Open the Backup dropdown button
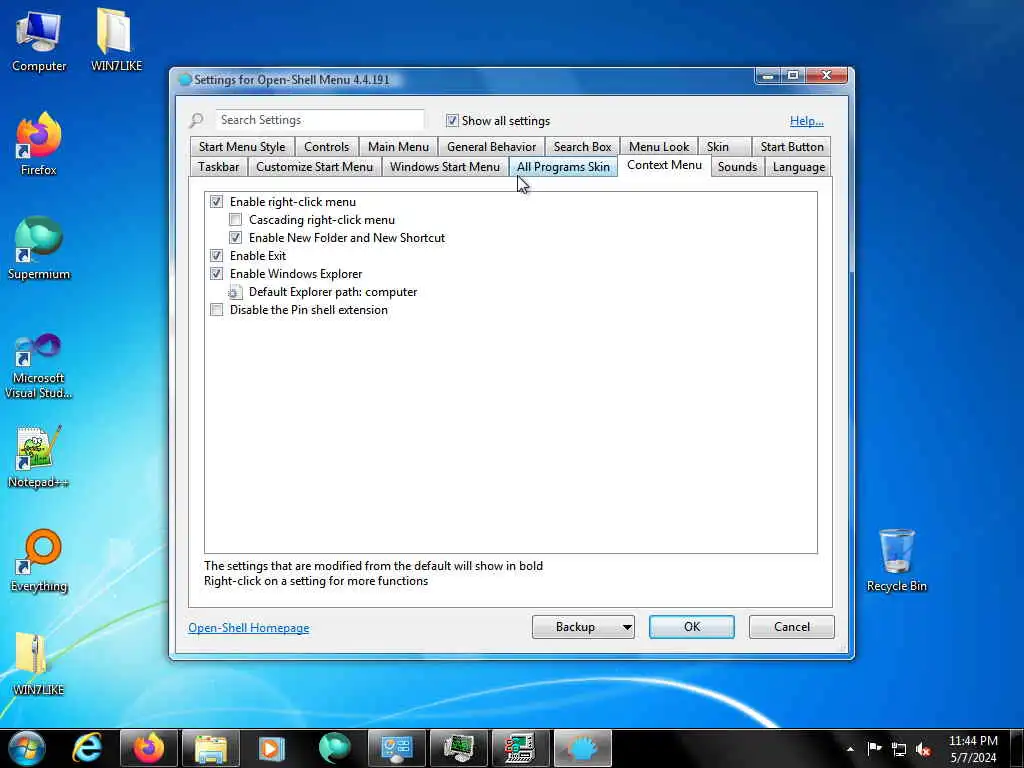This screenshot has height=768, width=1024. click(x=583, y=627)
